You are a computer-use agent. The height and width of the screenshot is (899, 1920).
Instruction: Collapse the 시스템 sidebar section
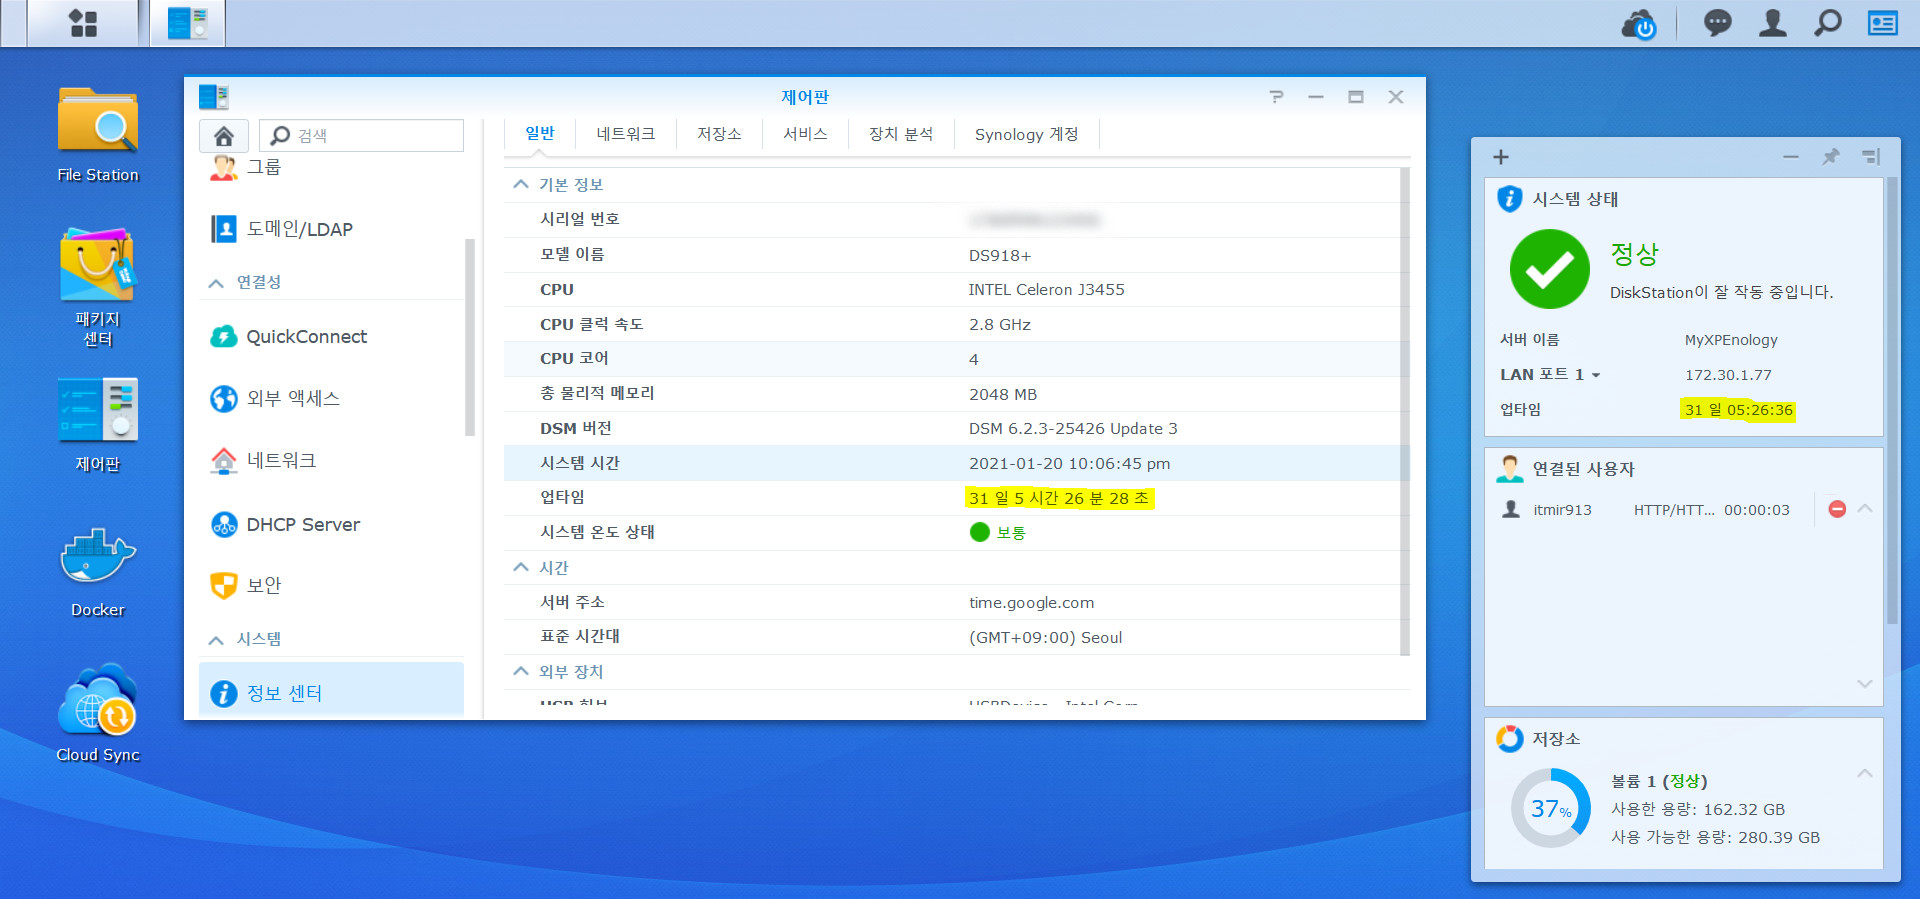click(216, 640)
